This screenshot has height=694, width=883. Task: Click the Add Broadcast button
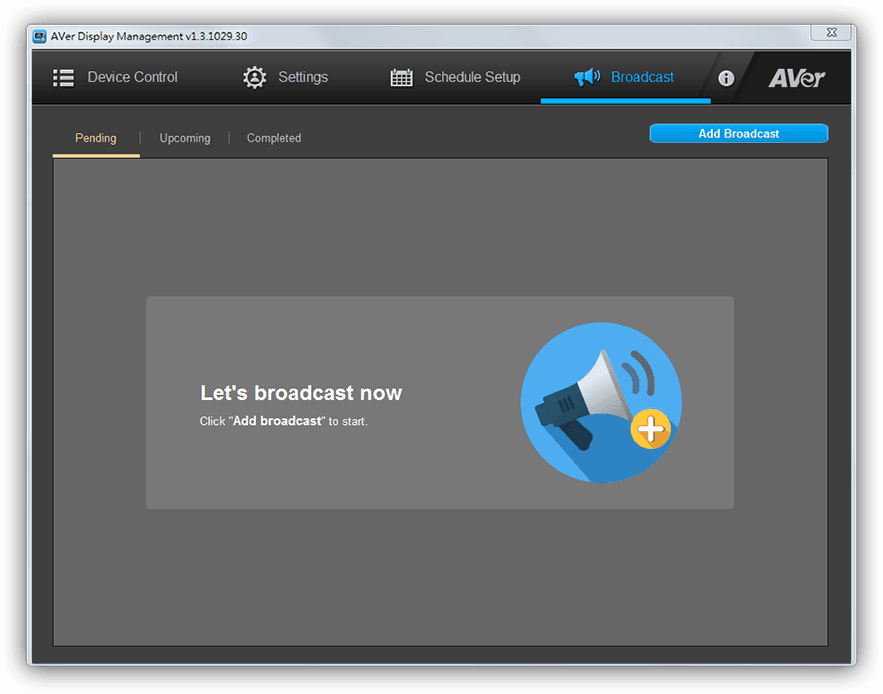738,134
